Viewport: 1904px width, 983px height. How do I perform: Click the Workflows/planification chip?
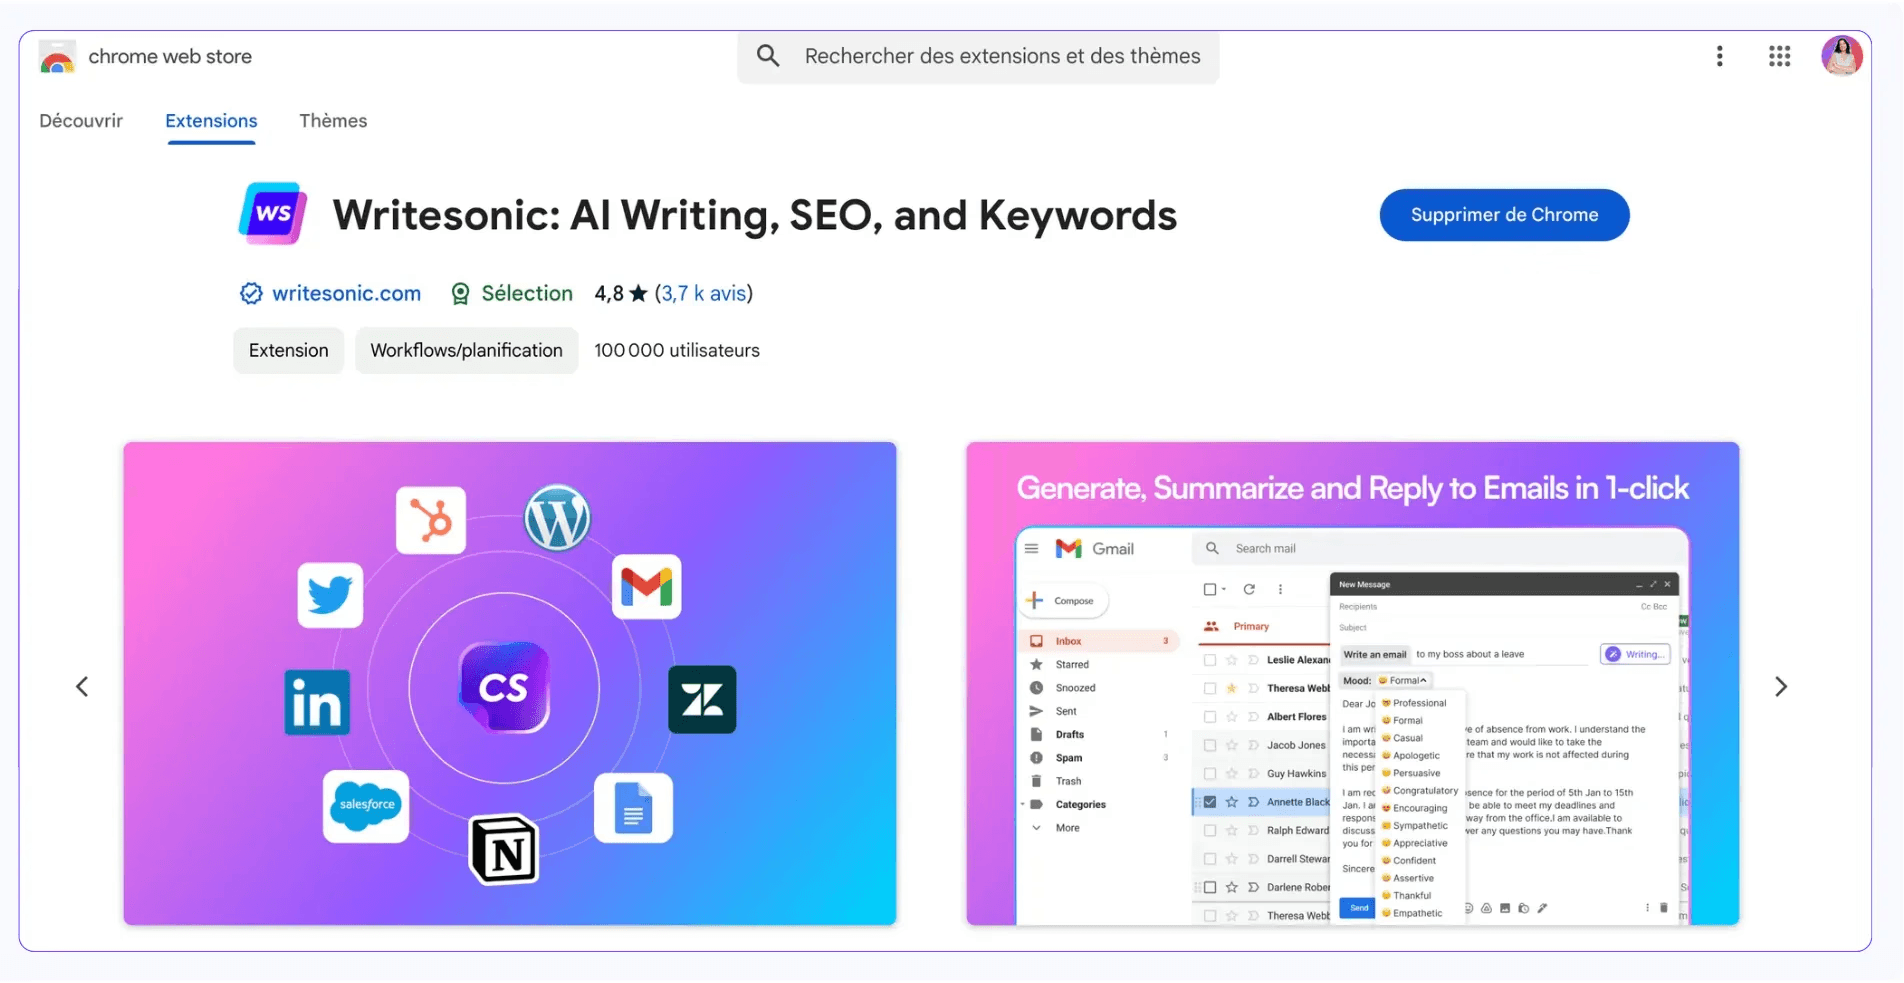[466, 350]
